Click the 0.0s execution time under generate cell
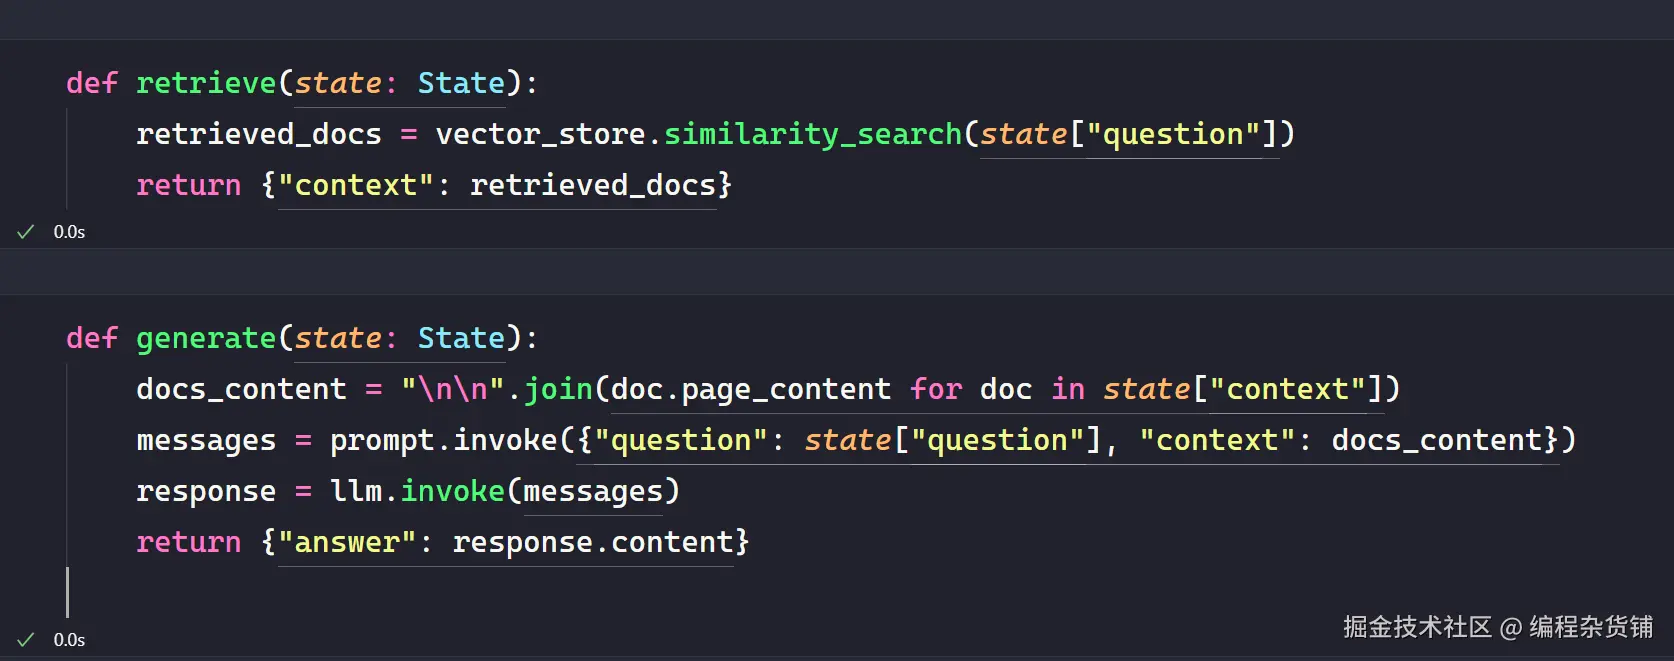This screenshot has width=1674, height=661. [69, 640]
